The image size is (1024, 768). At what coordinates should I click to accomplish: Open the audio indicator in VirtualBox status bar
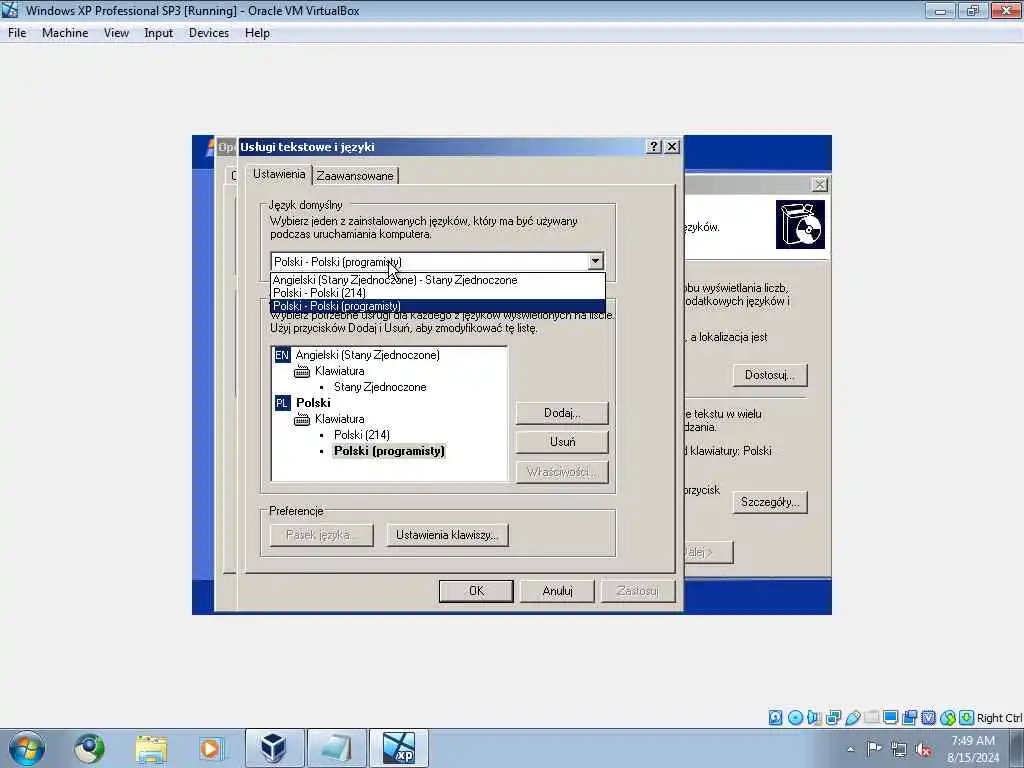click(x=814, y=718)
